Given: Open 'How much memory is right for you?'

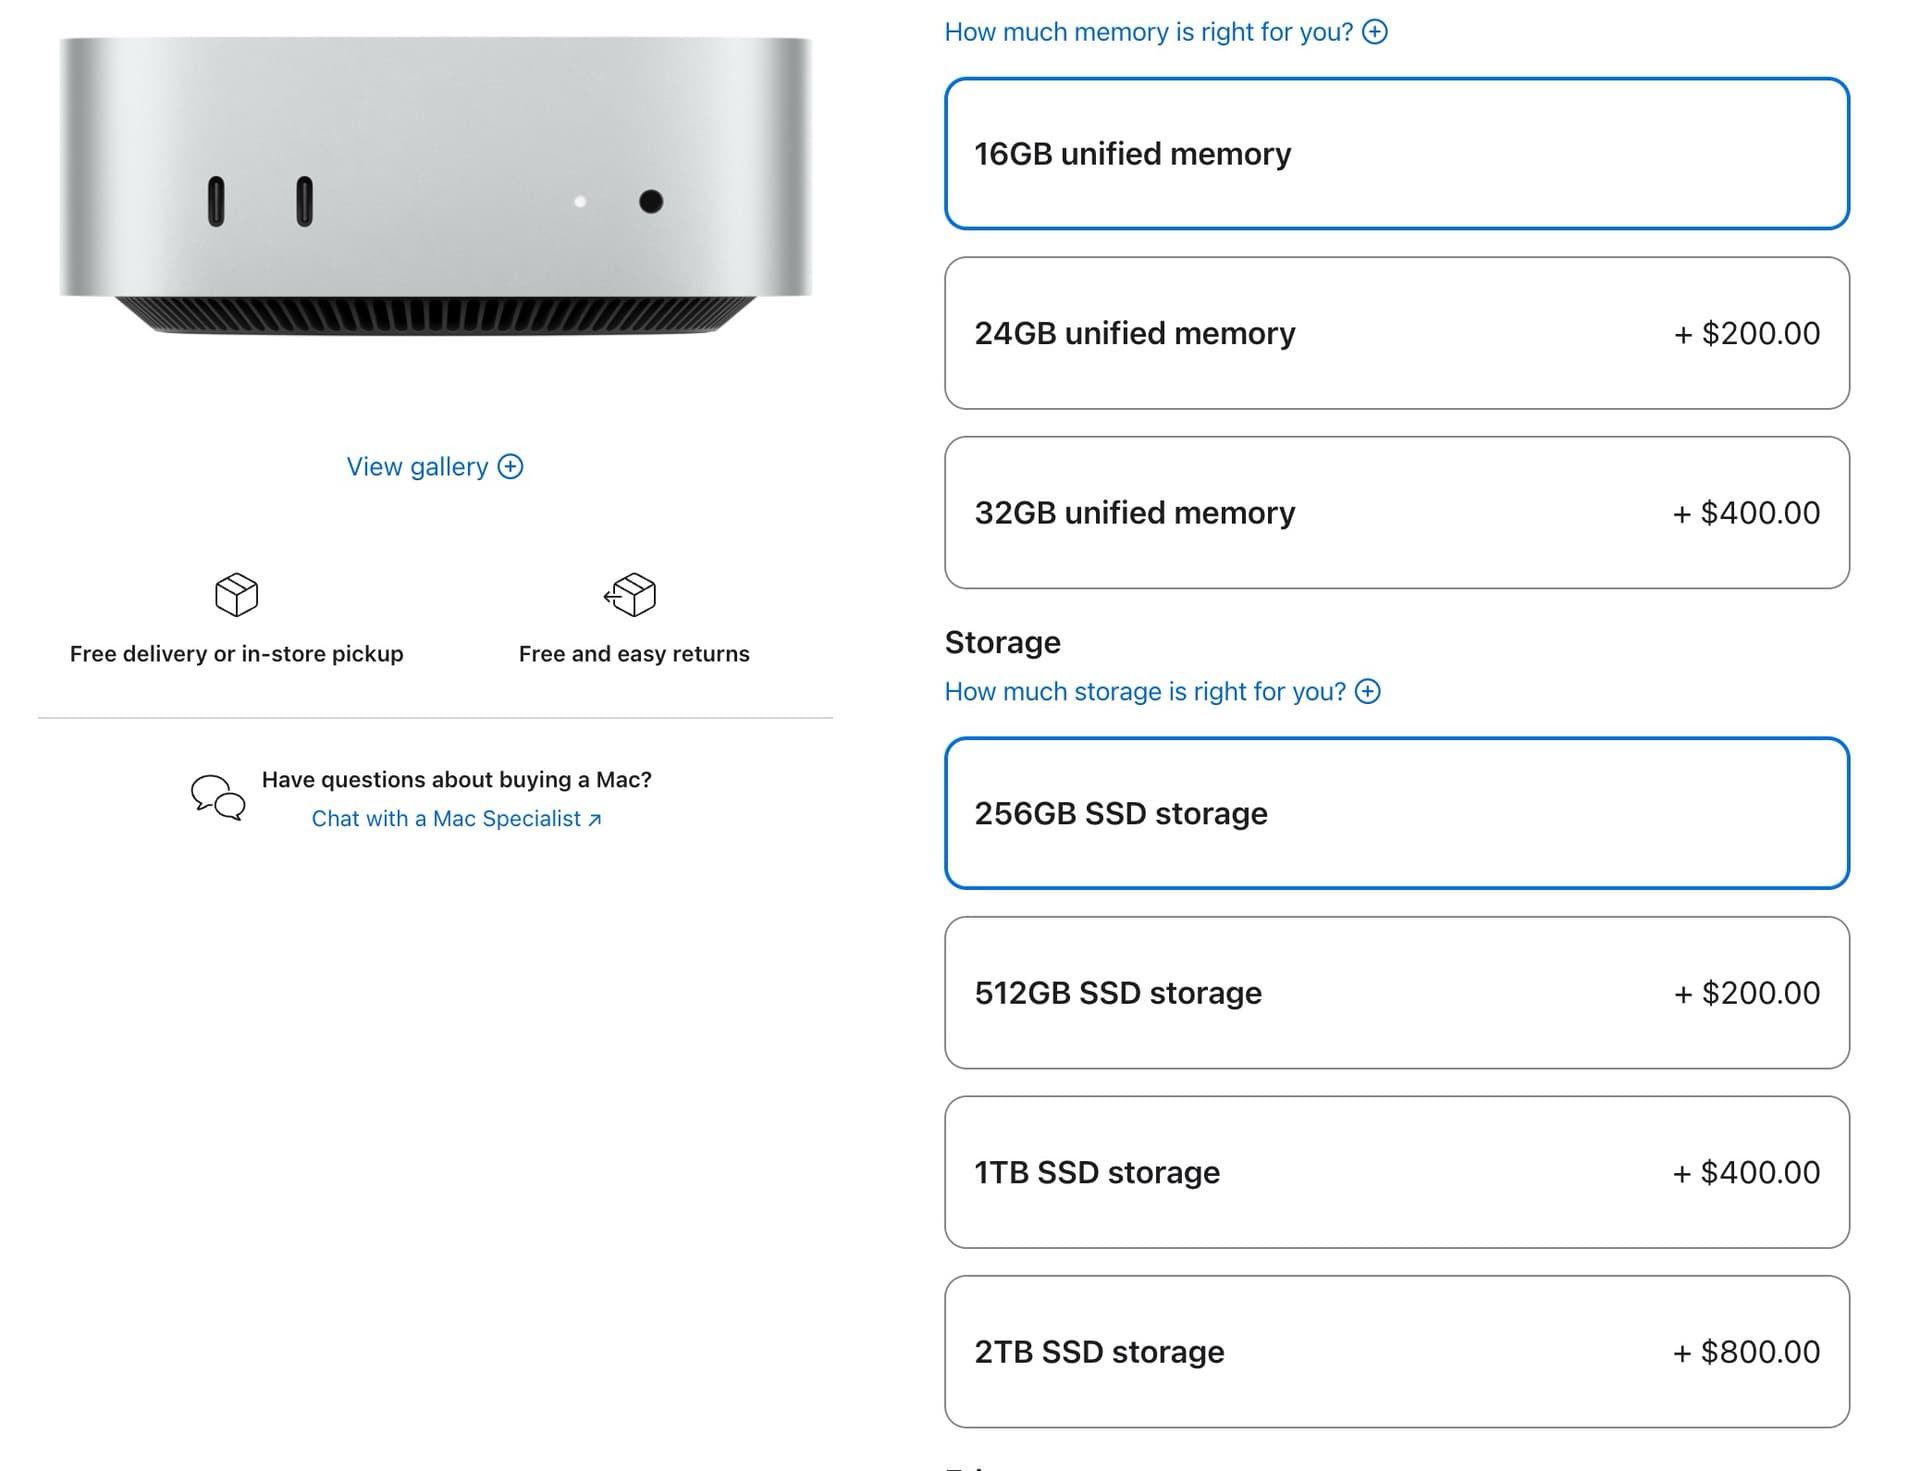Looking at the screenshot, I should (x=1148, y=32).
